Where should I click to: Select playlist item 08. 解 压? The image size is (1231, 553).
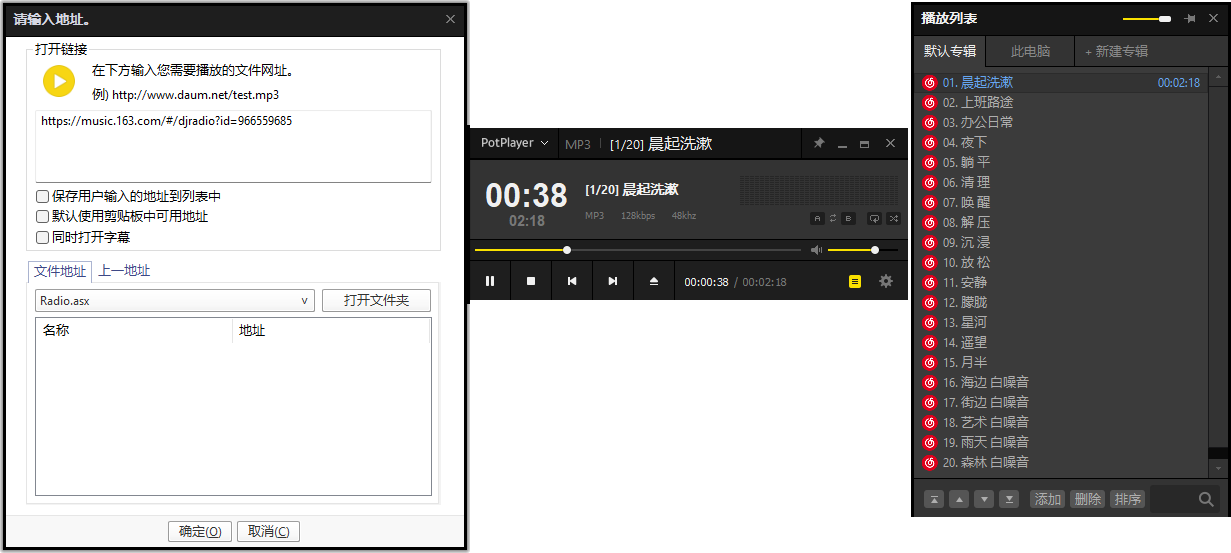[1061, 222]
